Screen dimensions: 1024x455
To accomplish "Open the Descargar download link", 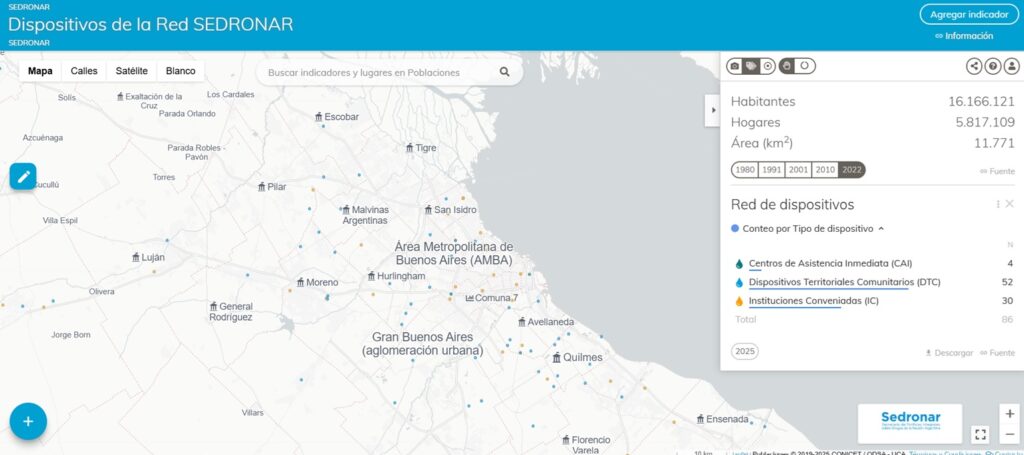I will (x=948, y=353).
